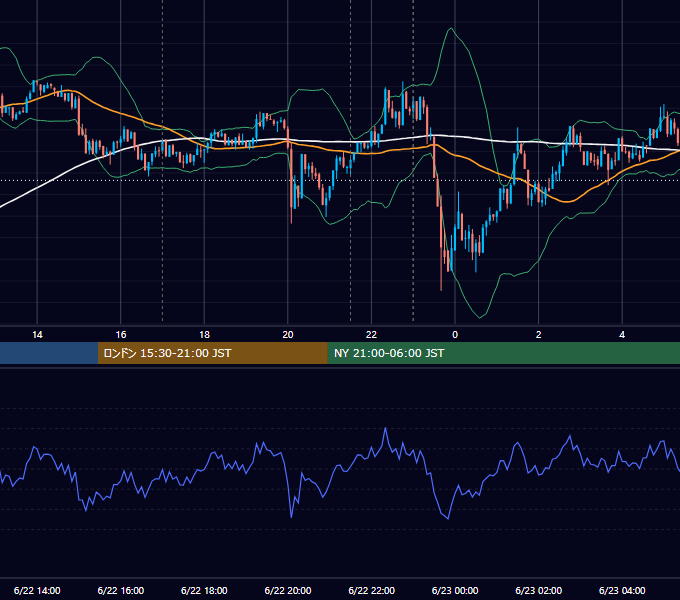This screenshot has height=600, width=680.
Task: Click the 20 hour label on price chart axis
Action: pos(288,335)
